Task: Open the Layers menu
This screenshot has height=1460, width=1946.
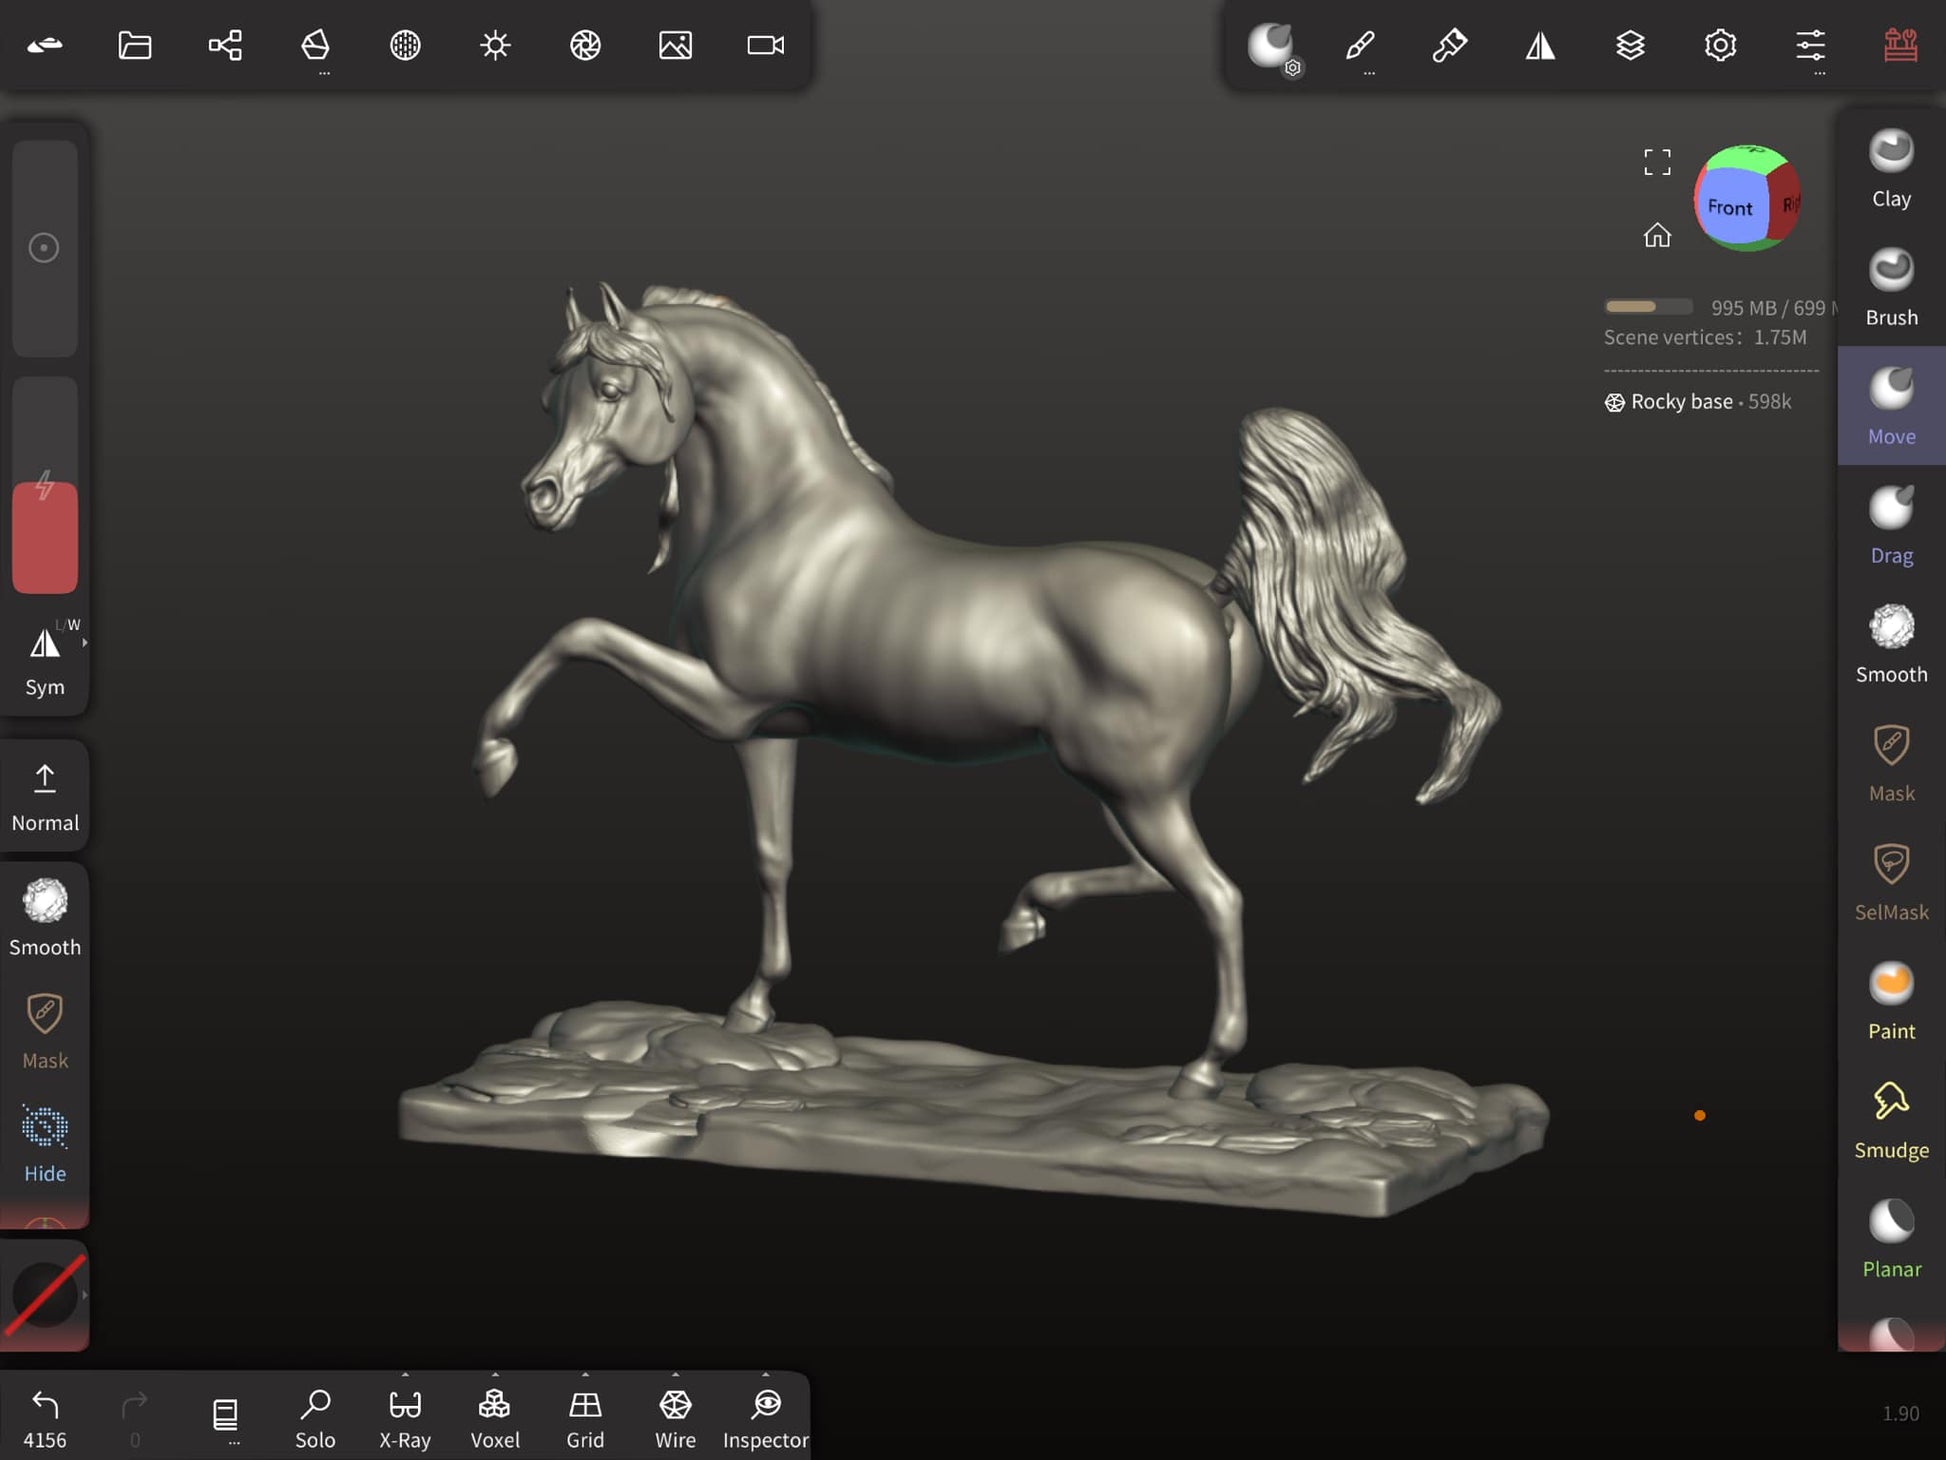Action: (1630, 45)
